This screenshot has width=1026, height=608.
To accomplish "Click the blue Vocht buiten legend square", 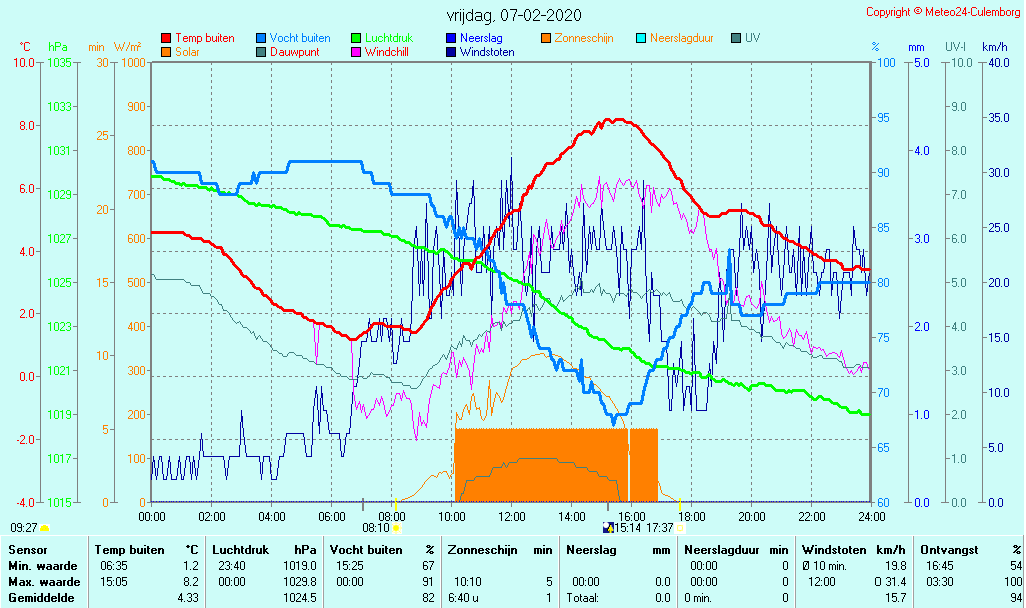I will pos(261,38).
